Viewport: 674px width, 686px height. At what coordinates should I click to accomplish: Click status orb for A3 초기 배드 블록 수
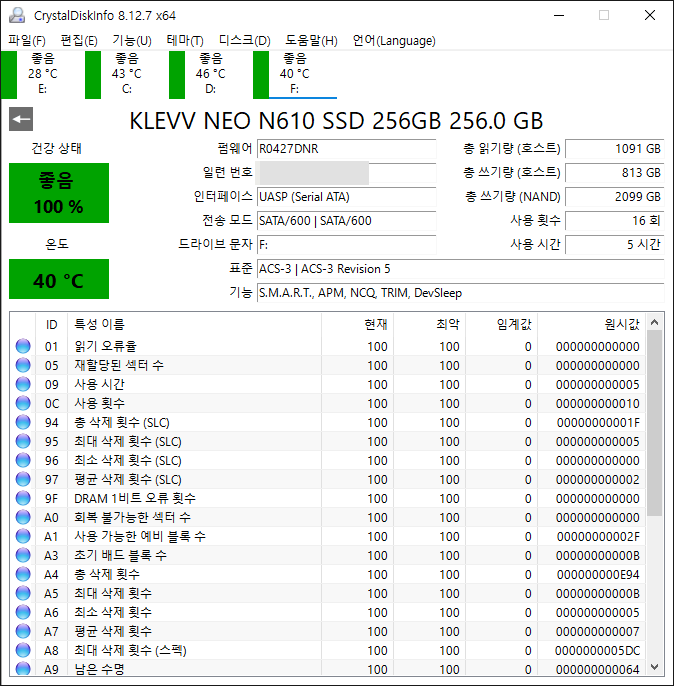23,555
